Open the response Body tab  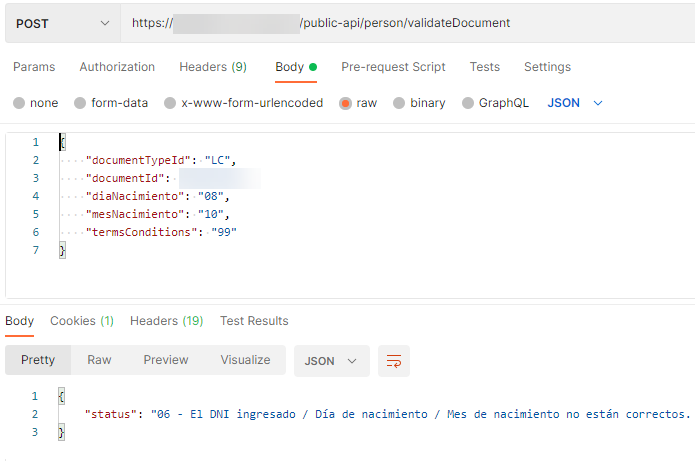20,321
